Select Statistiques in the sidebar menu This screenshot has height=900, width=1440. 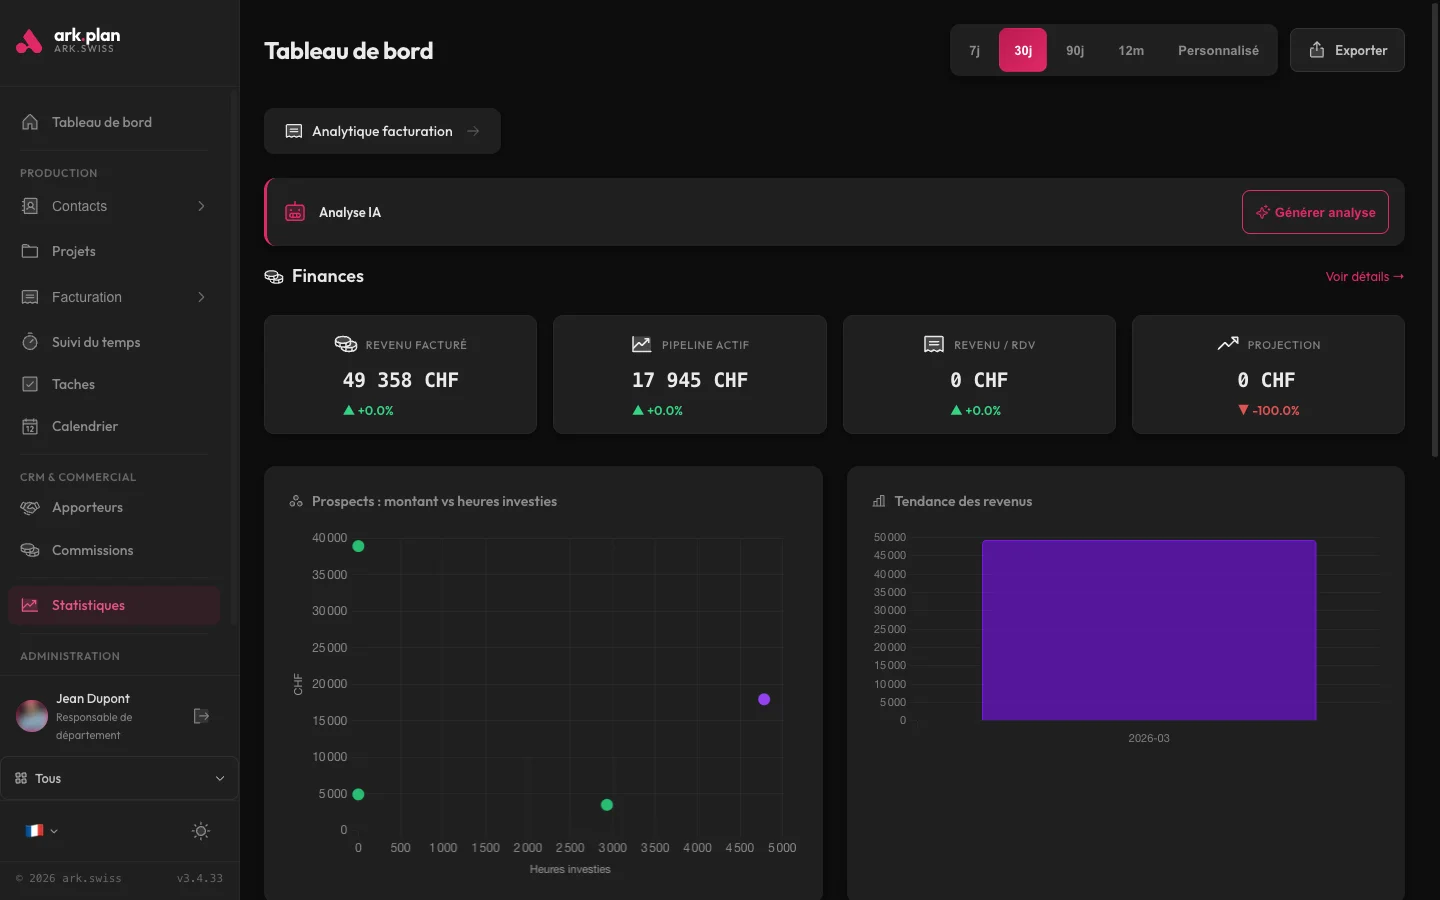tap(88, 605)
